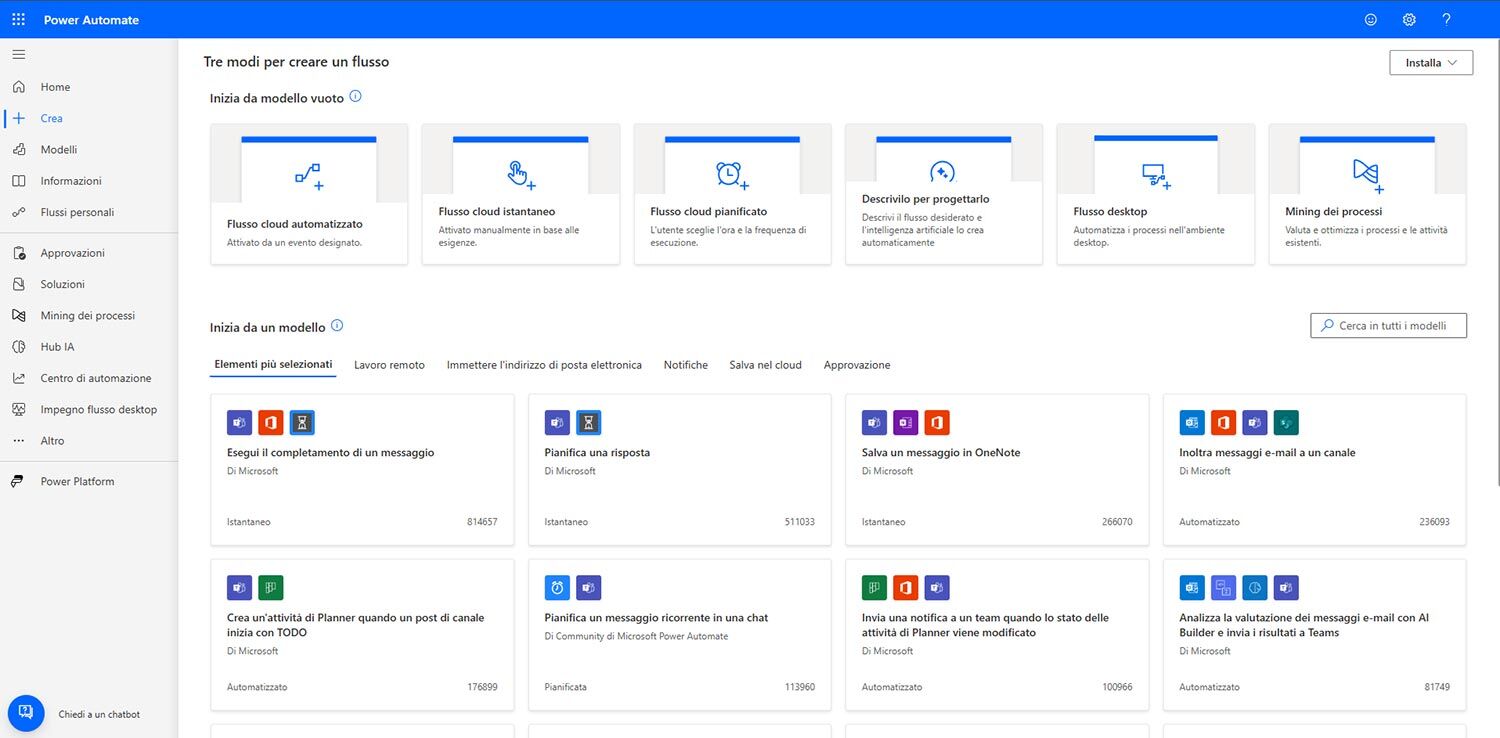Open the app launcher grid icon

tap(17, 19)
